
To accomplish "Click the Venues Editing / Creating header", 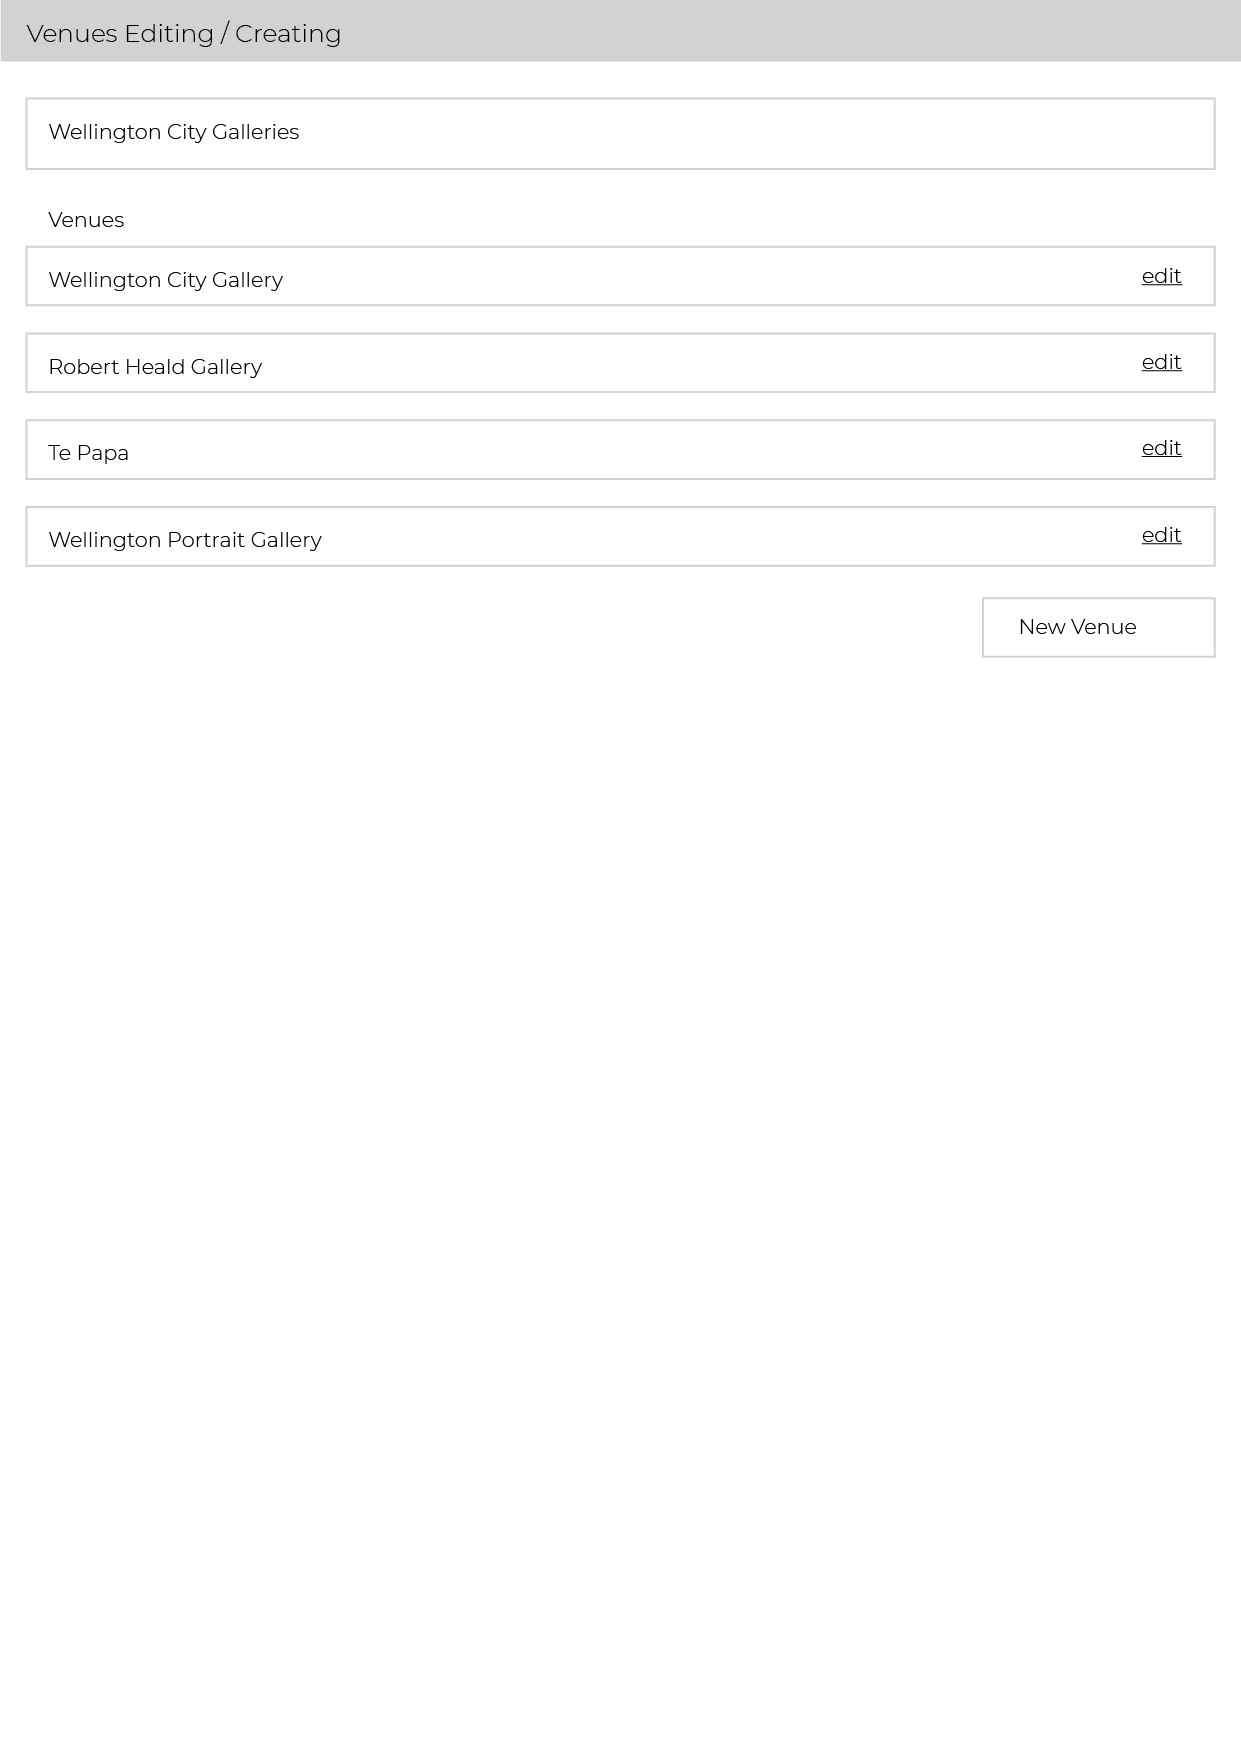I will tap(620, 31).
